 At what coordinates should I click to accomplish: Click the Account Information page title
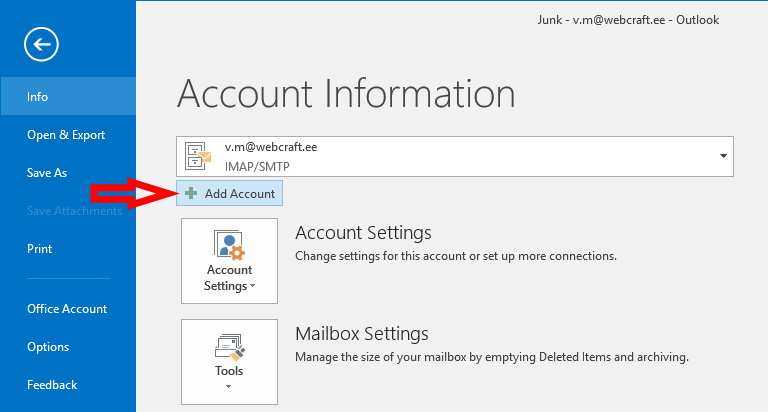point(346,94)
